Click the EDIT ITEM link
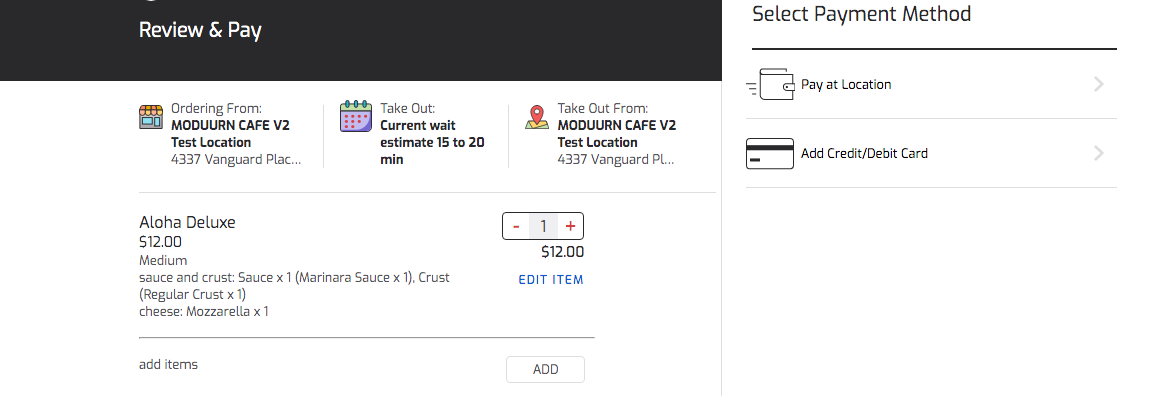 click(x=551, y=280)
